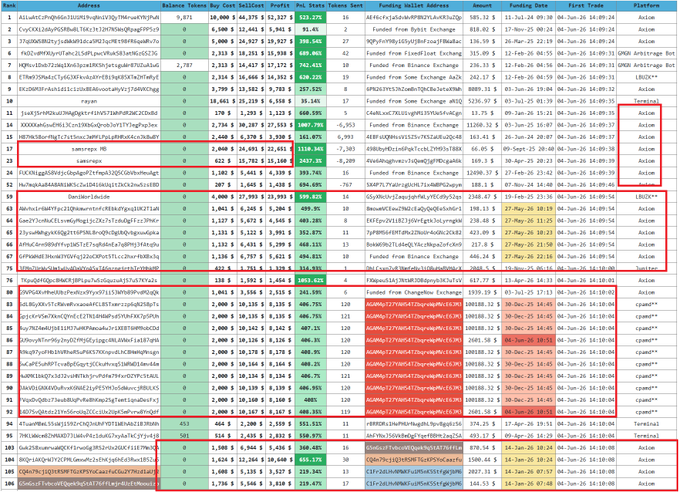Image resolution: width=680 pixels, height=492 pixels.
Task: Select the PnL Stats column header
Action: pos(311,6)
